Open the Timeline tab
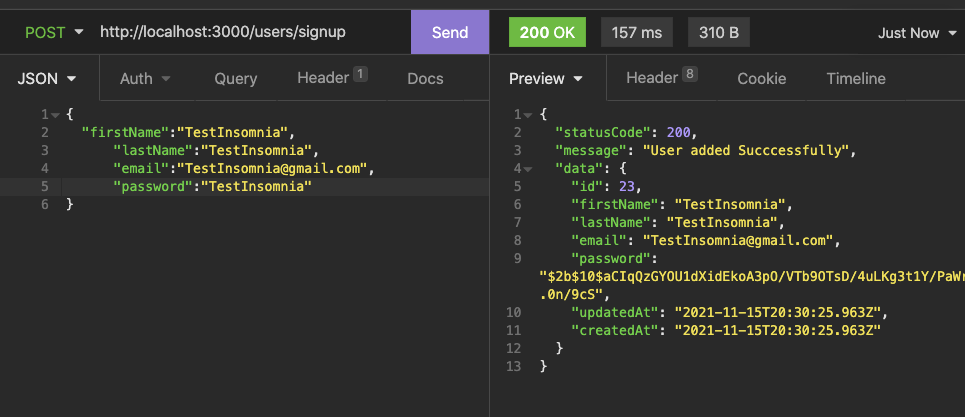Viewport: 965px width, 417px height. coord(856,78)
